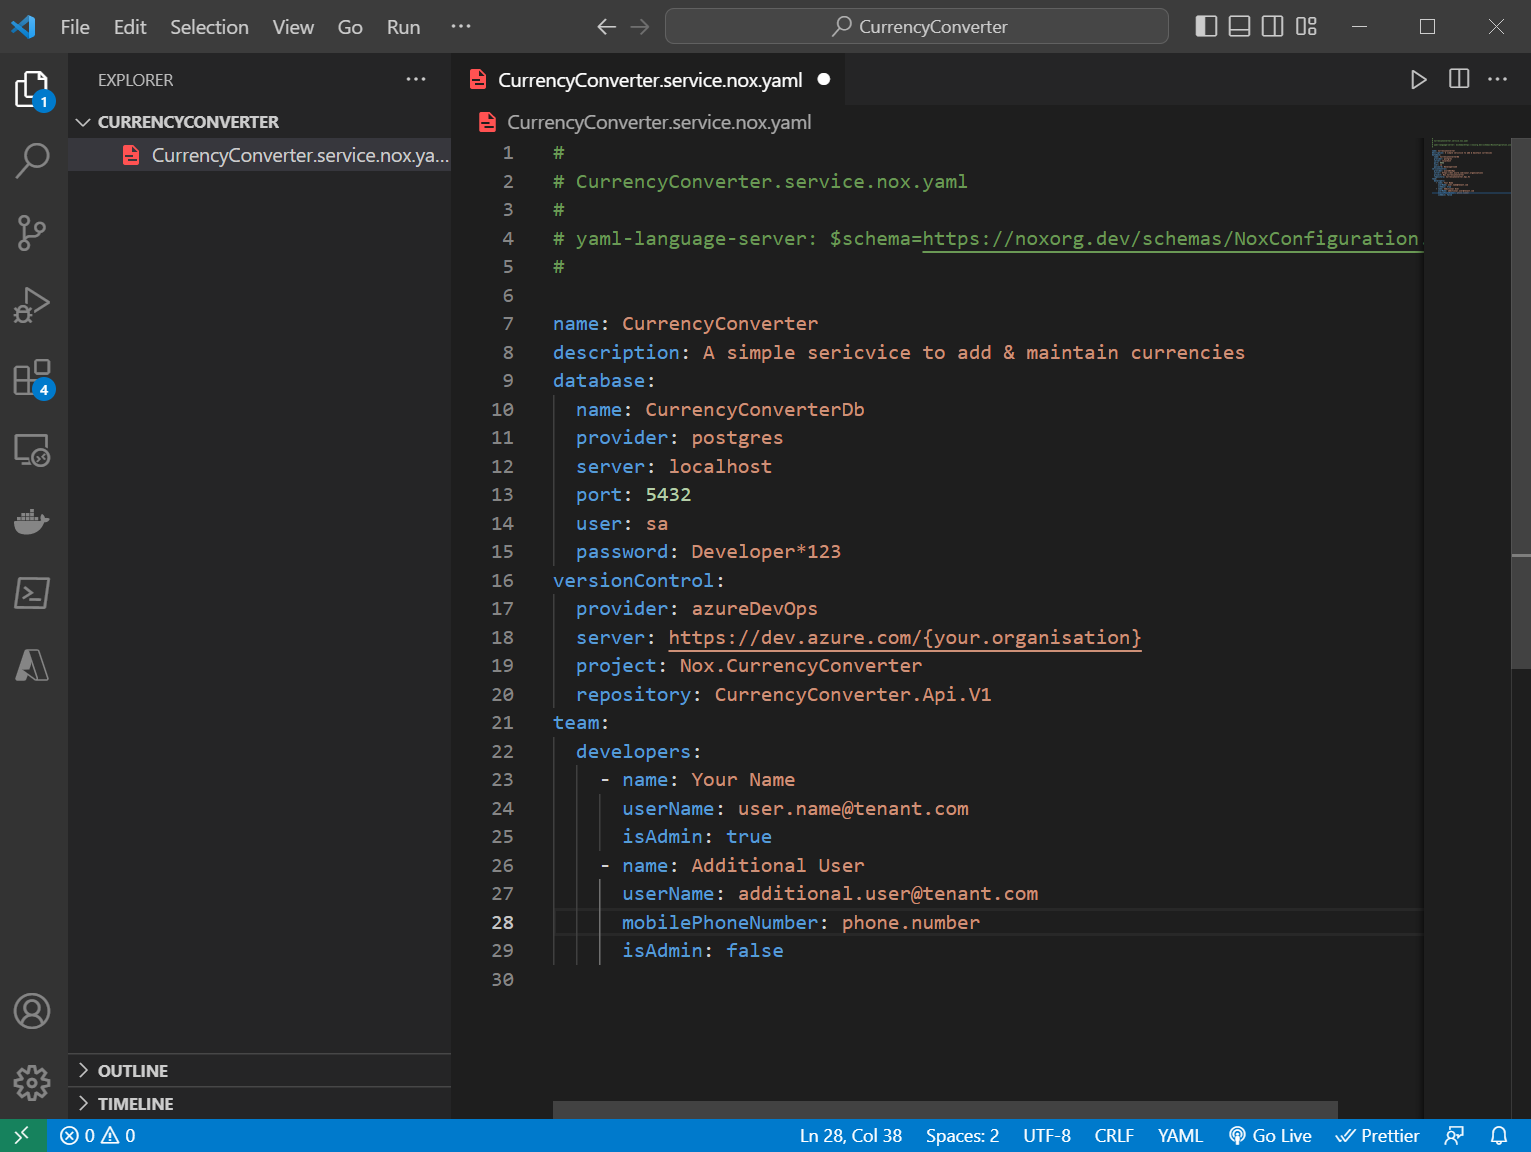
Task: Open the Remote Explorer view
Action: 33,450
